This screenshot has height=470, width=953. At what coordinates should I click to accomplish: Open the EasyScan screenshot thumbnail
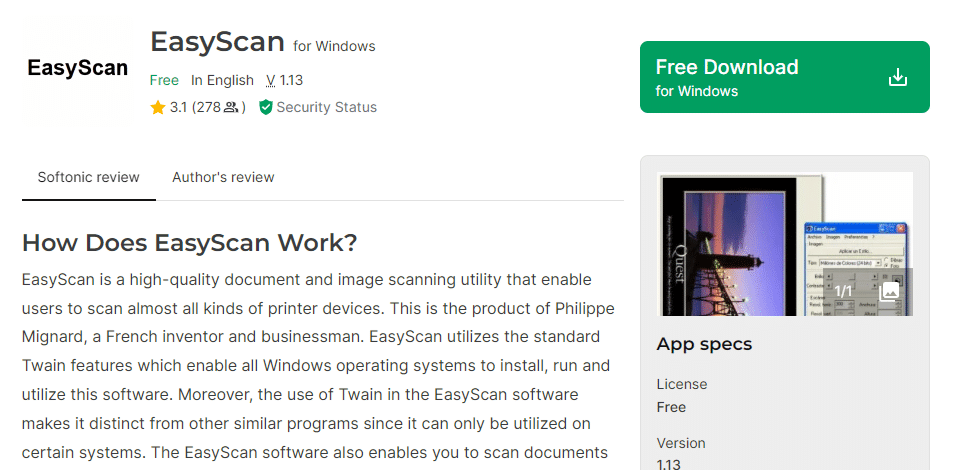(x=785, y=244)
